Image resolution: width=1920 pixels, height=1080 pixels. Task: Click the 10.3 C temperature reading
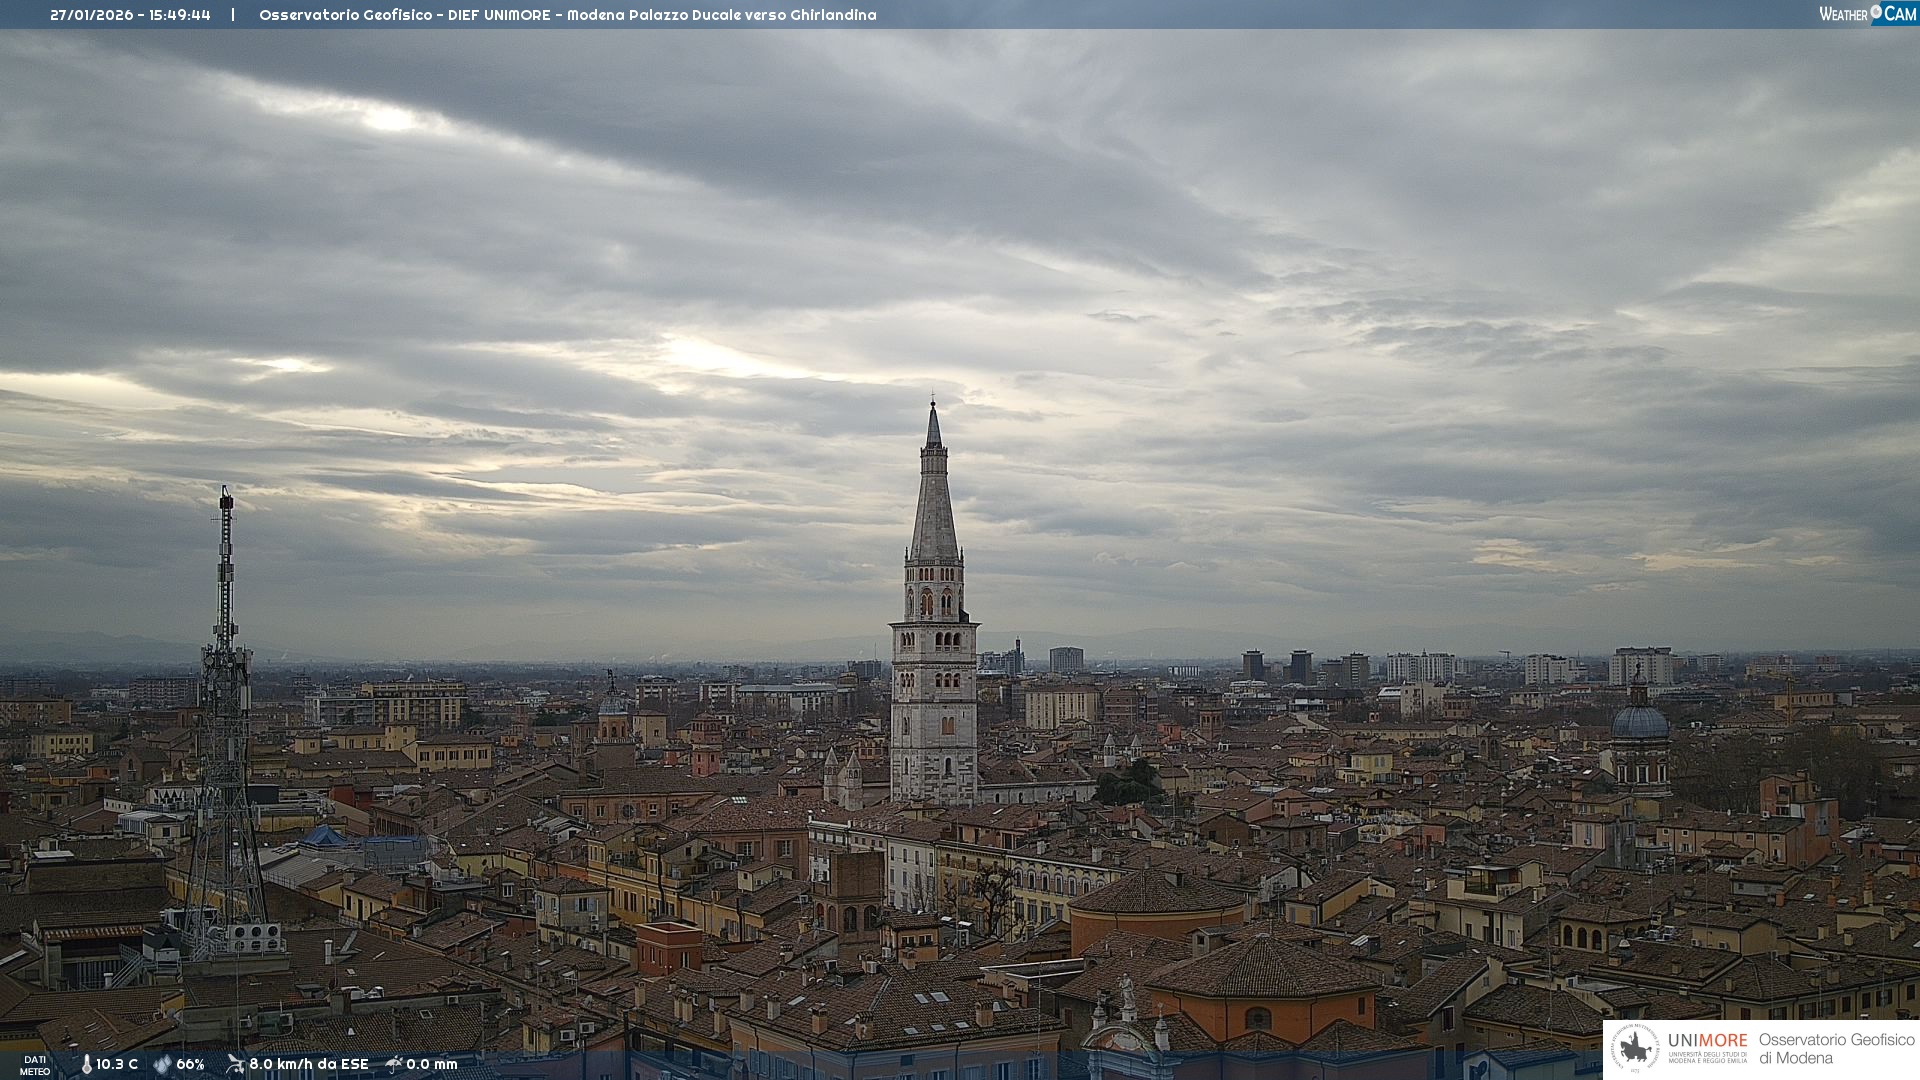pyautogui.click(x=117, y=1064)
